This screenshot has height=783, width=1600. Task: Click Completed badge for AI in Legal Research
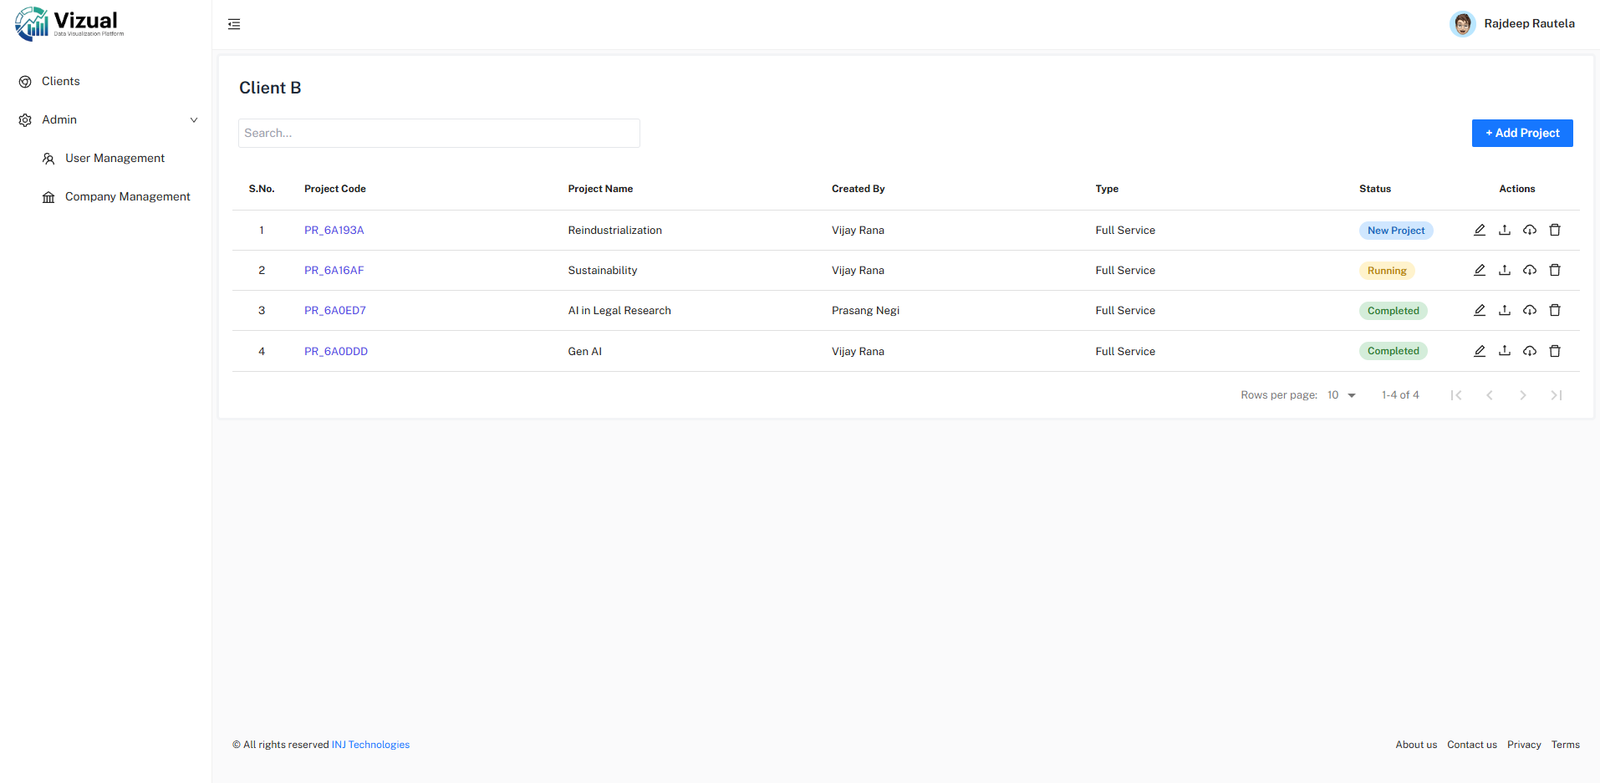pyautogui.click(x=1393, y=310)
